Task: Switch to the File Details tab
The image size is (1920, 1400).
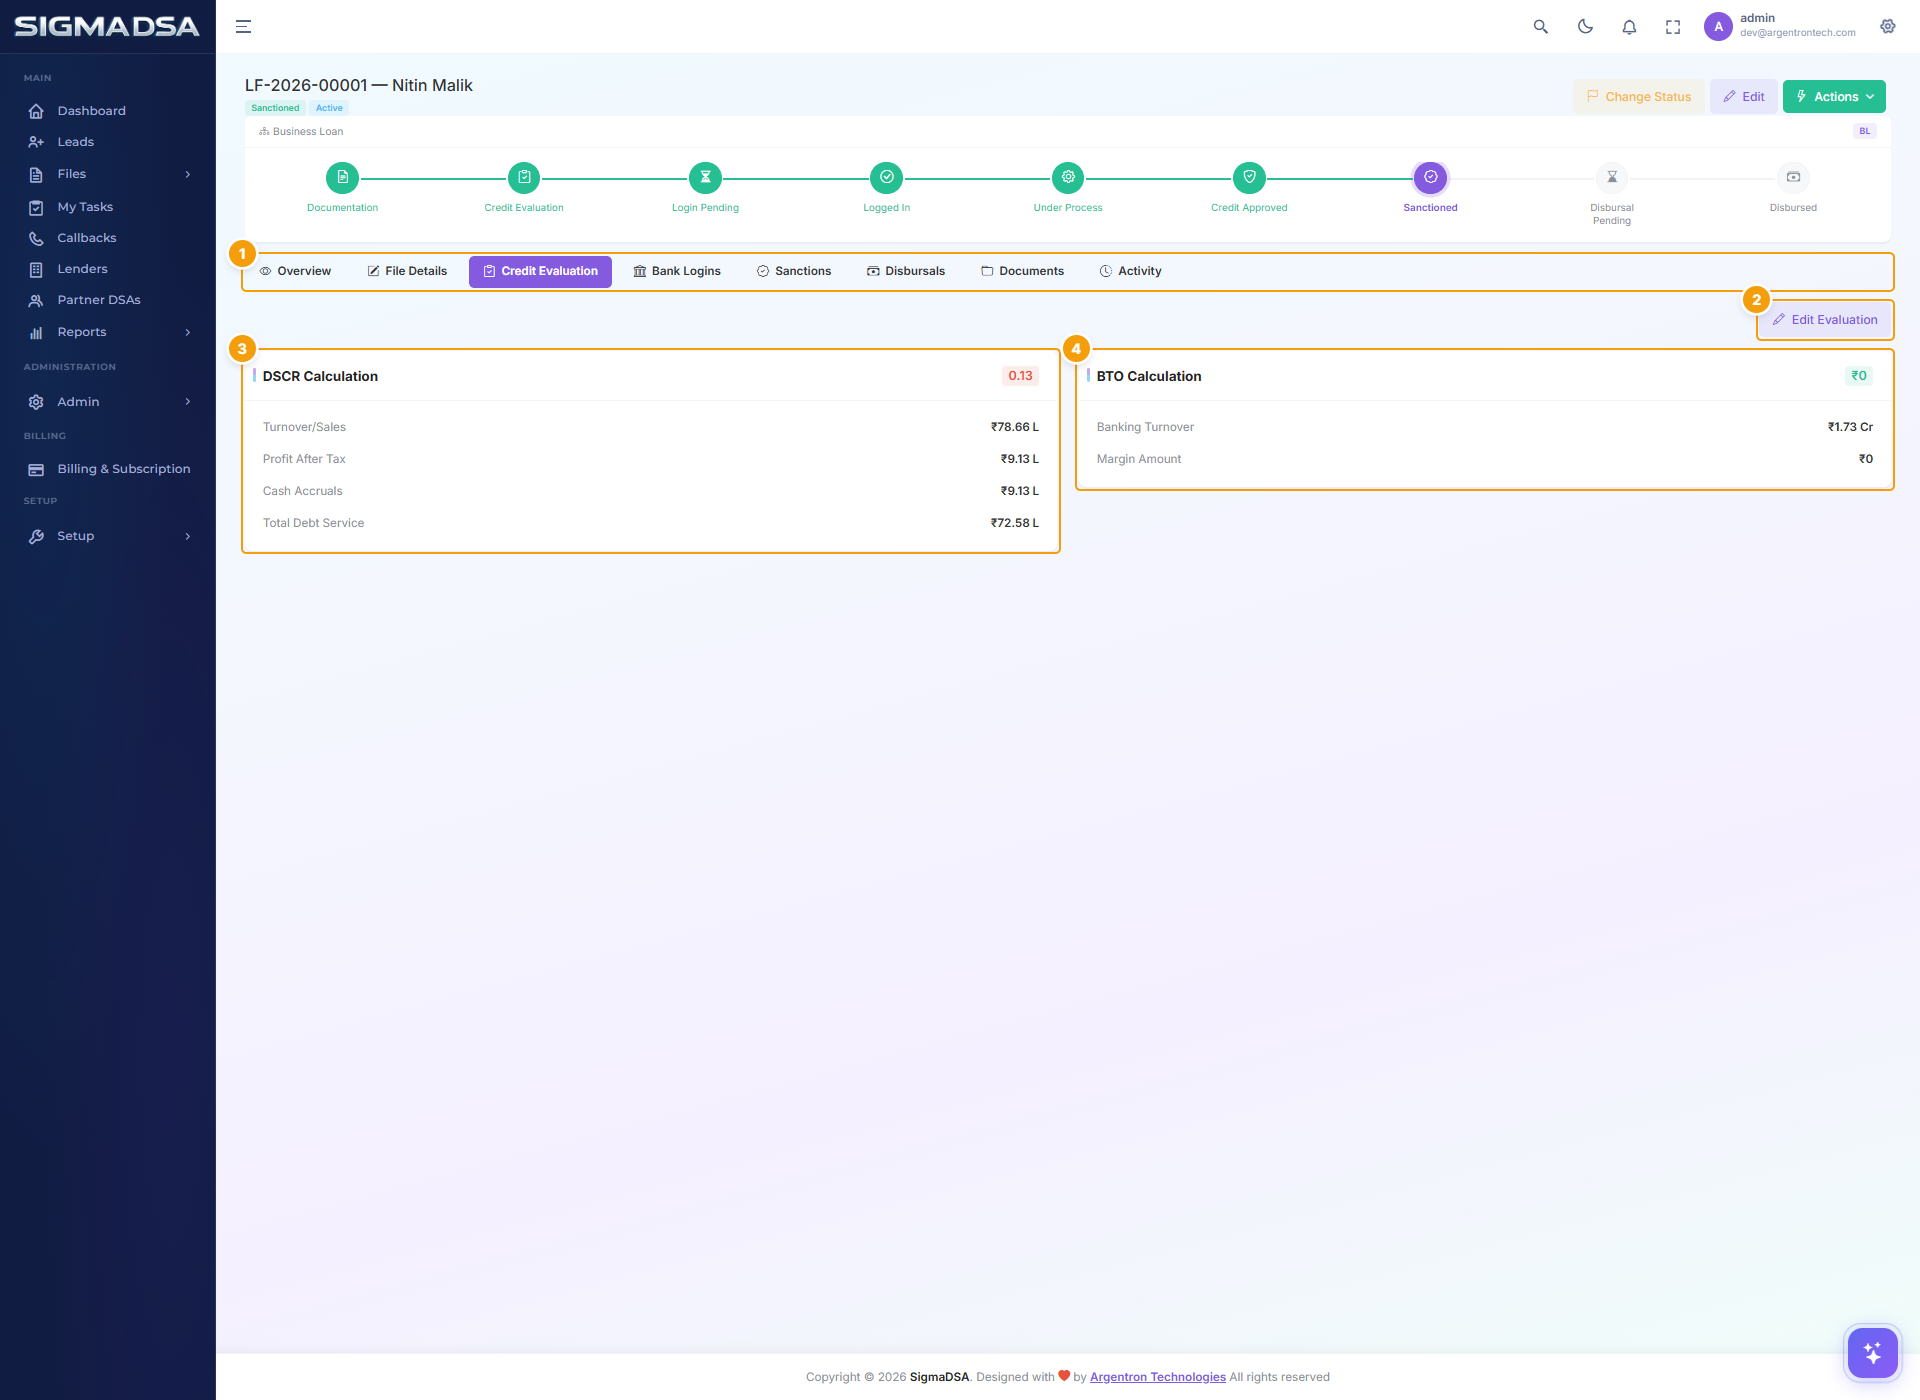Action: pyautogui.click(x=407, y=271)
